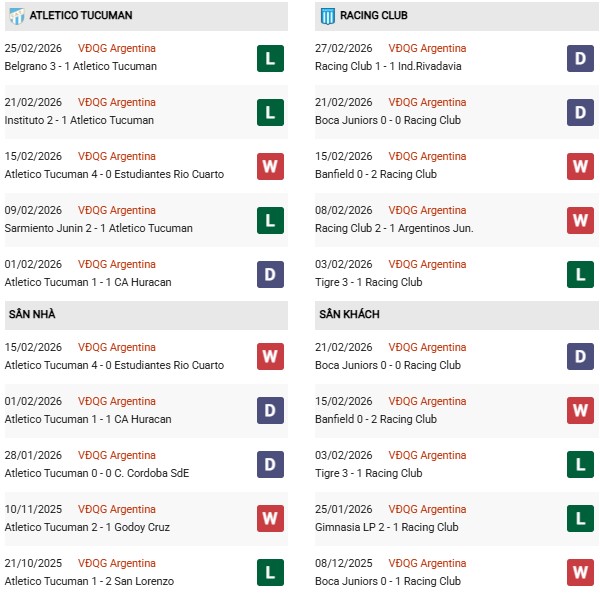Click L badge for San Lorenzo match

pyautogui.click(x=270, y=573)
